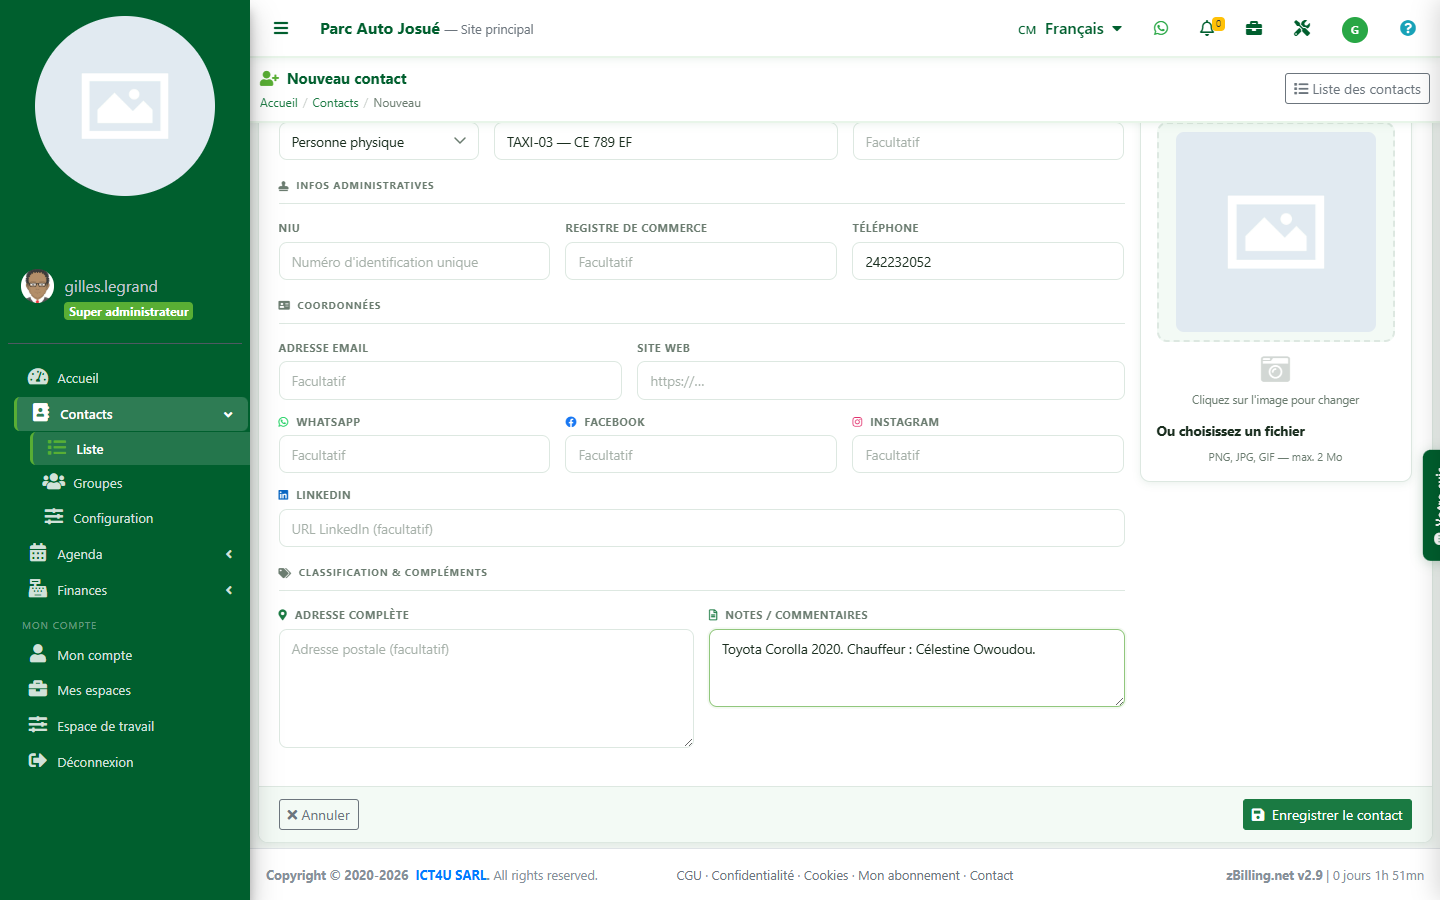Screen dimensions: 1440x900
Task: Click the camera icon under photo
Action: 1275,369
